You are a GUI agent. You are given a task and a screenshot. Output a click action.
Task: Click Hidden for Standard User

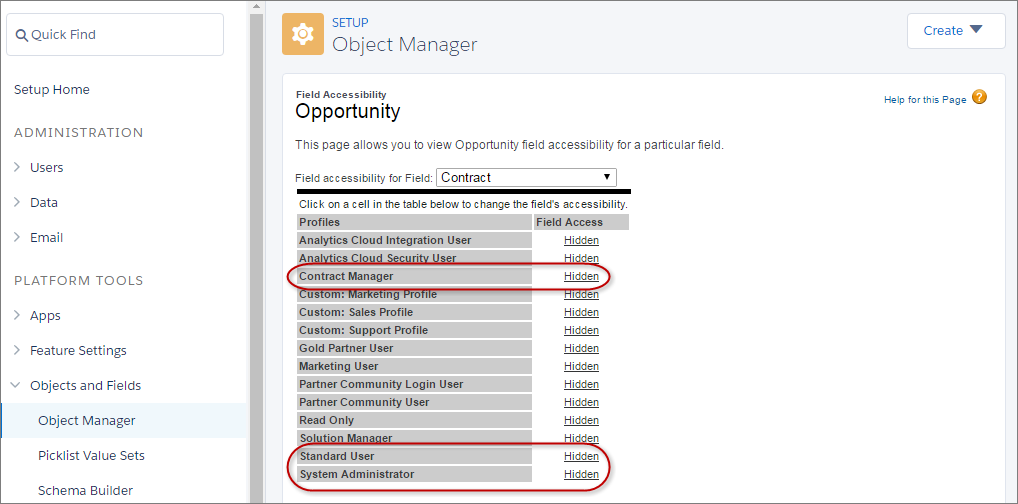pyautogui.click(x=581, y=457)
